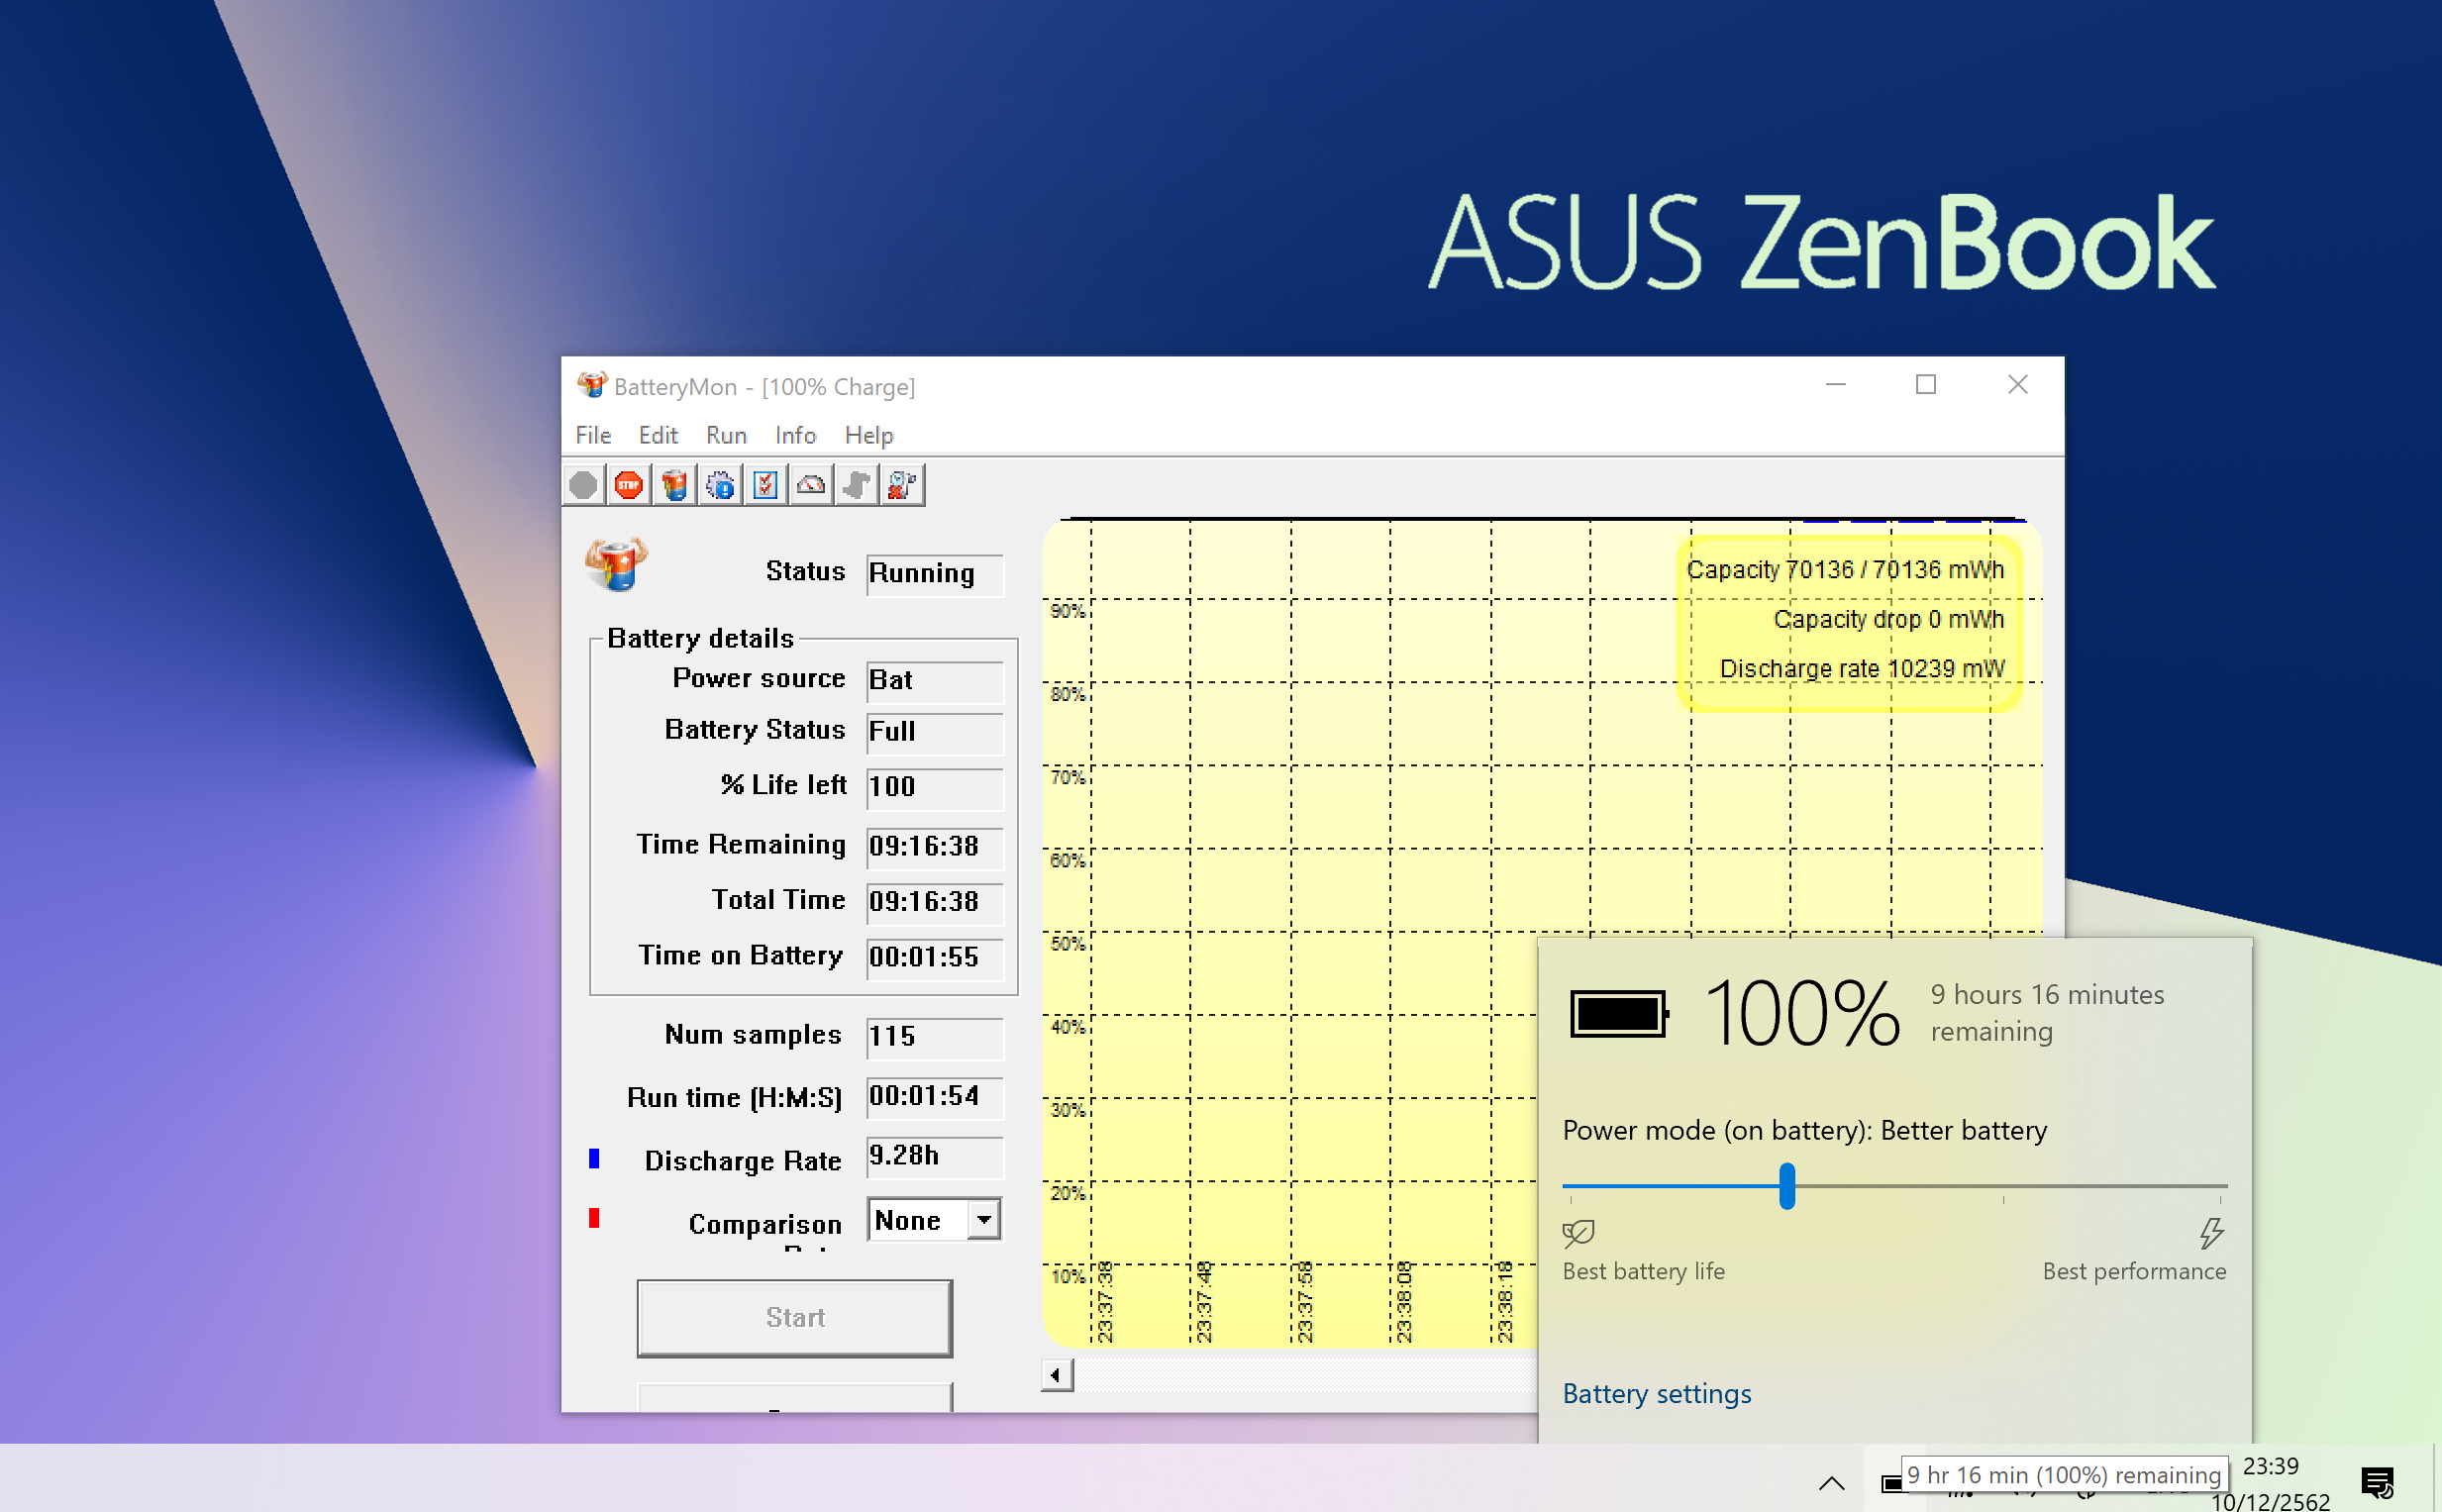
Task: Click the red Comparison color marker
Action: (x=594, y=1218)
